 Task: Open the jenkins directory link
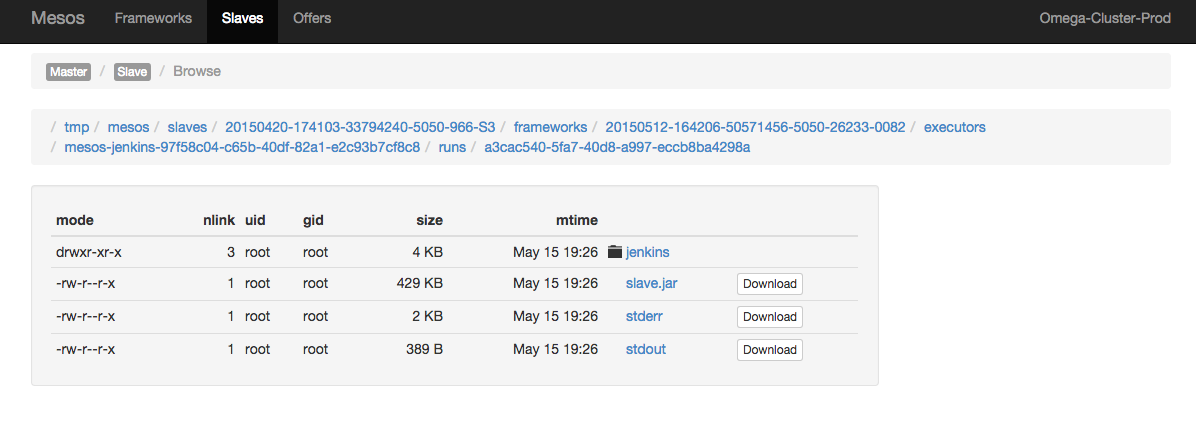tap(646, 252)
